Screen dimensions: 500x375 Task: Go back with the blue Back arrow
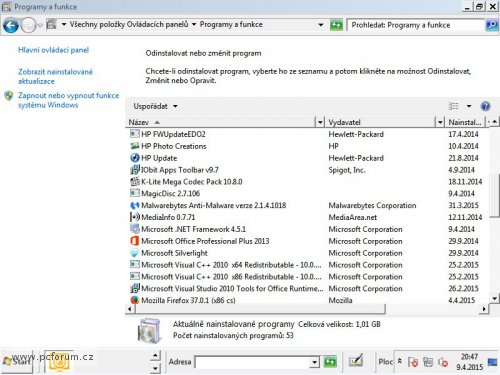[x=11, y=25]
